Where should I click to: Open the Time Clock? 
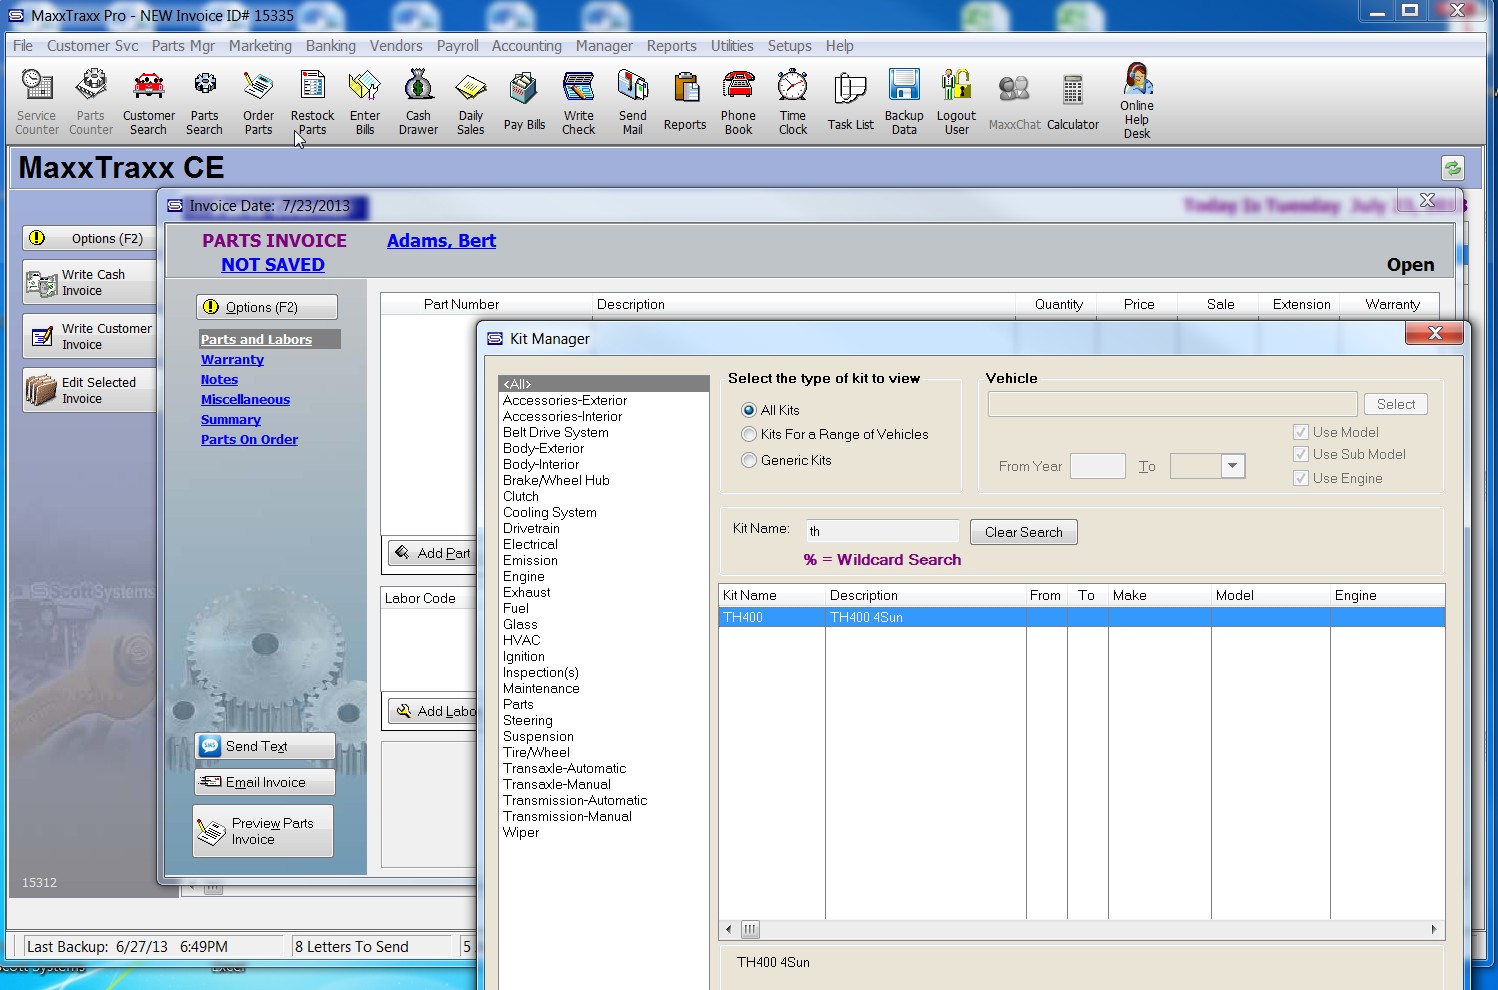pos(793,102)
